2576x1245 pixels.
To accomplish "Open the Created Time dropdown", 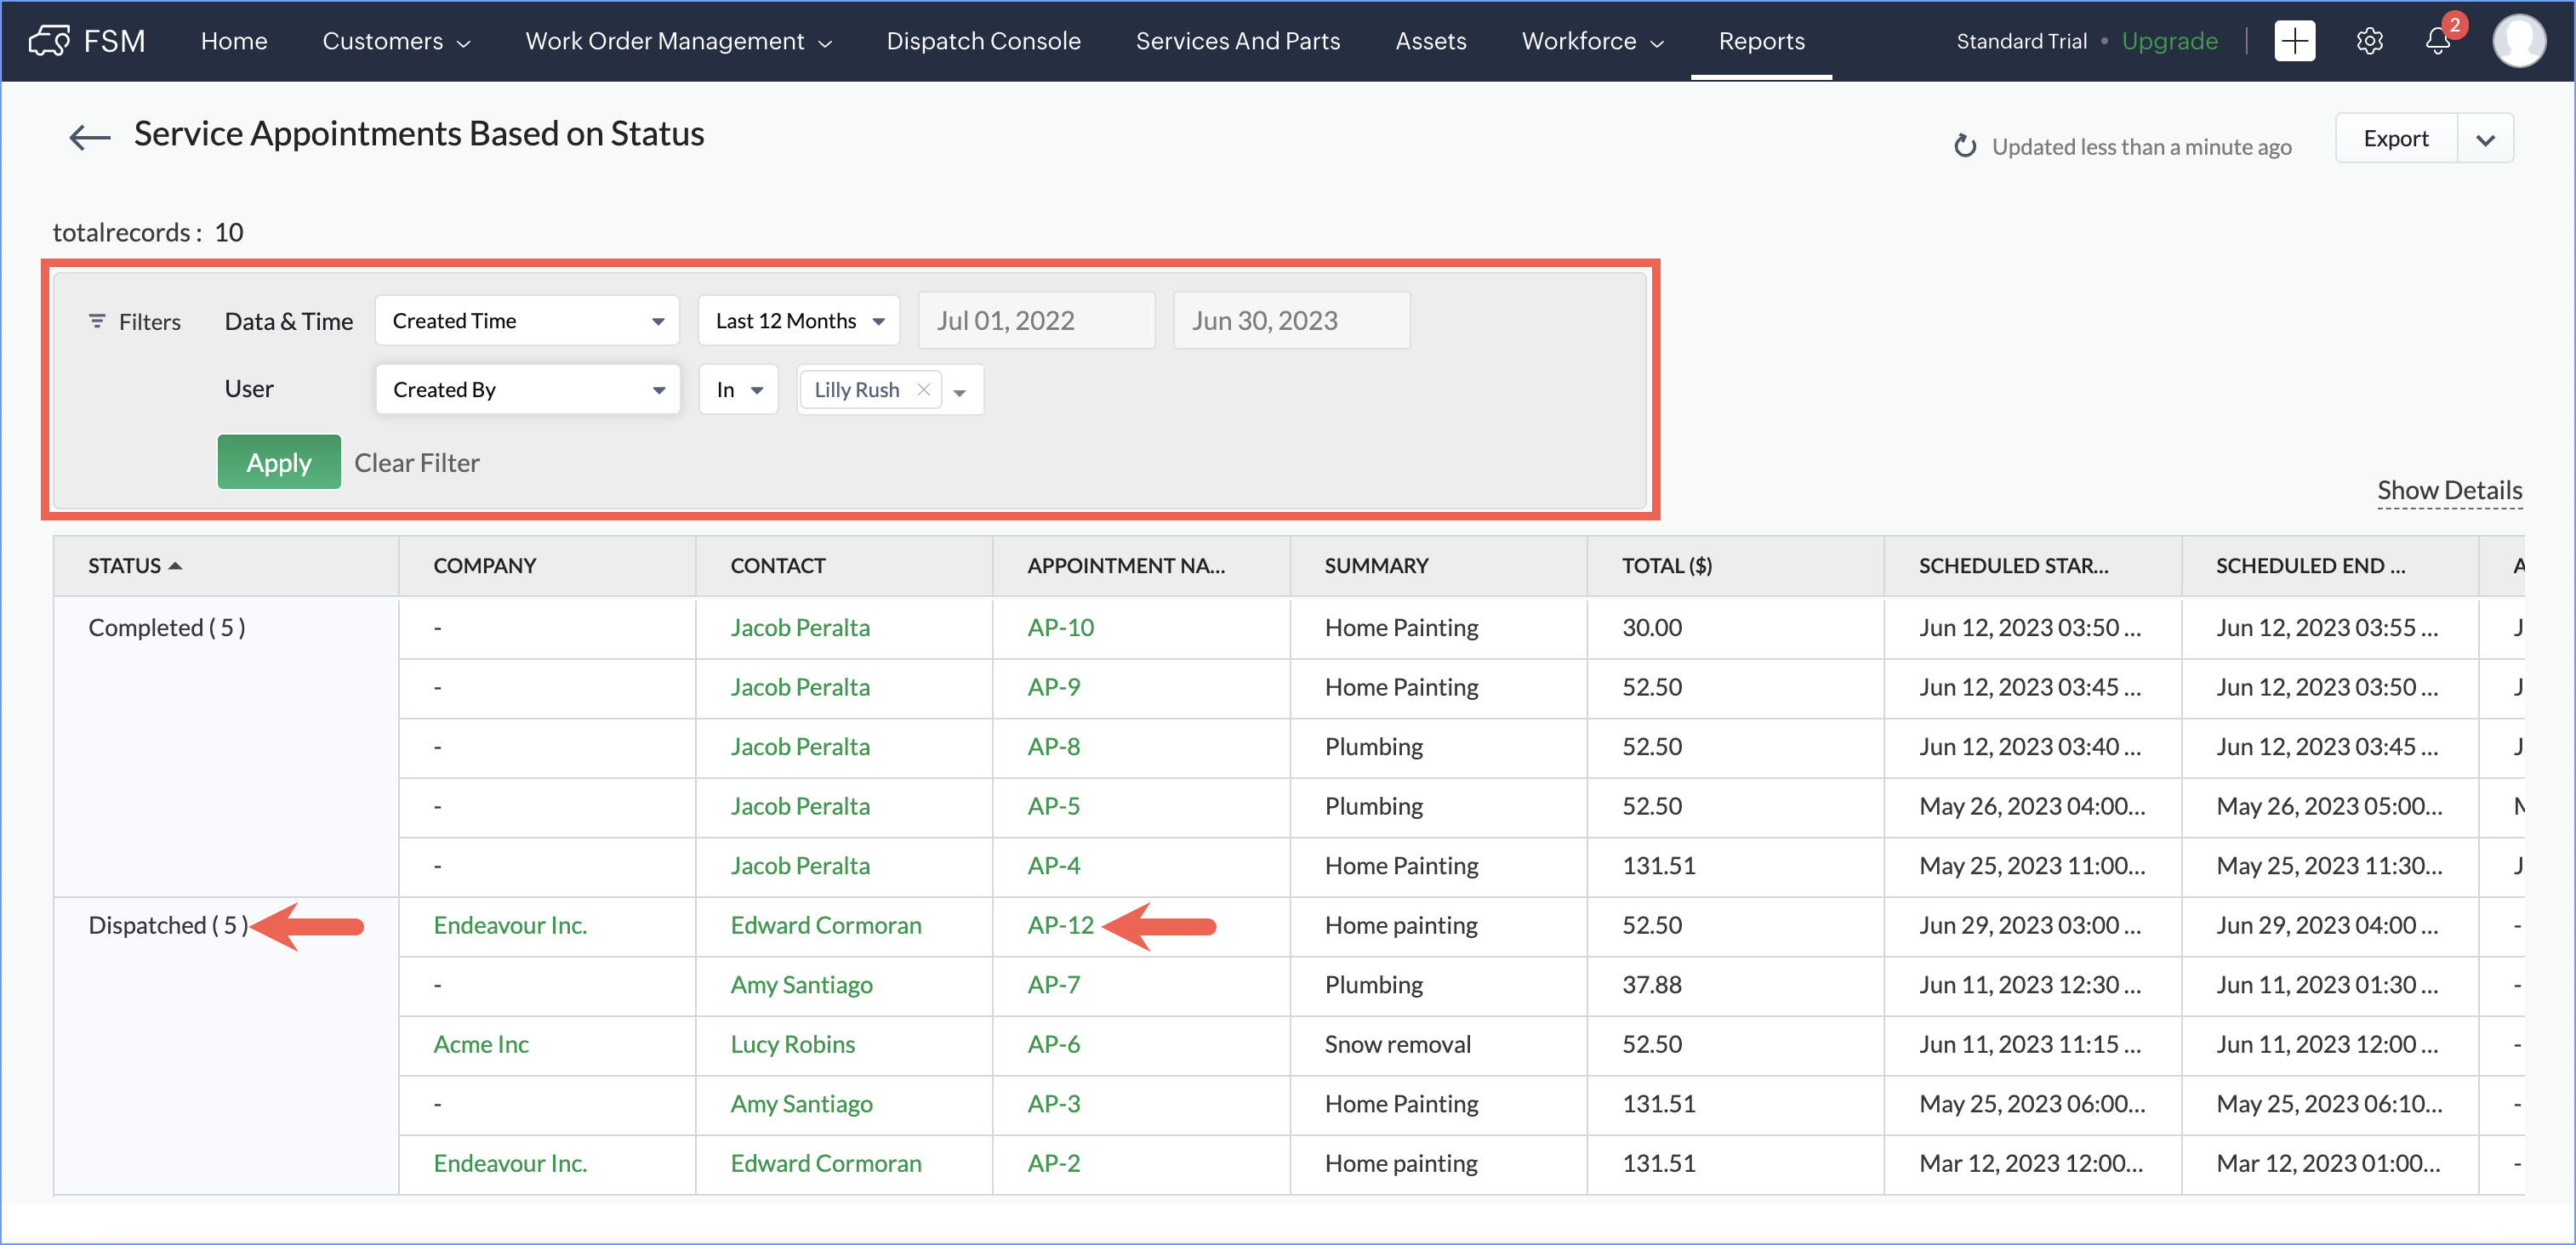I will [x=527, y=321].
